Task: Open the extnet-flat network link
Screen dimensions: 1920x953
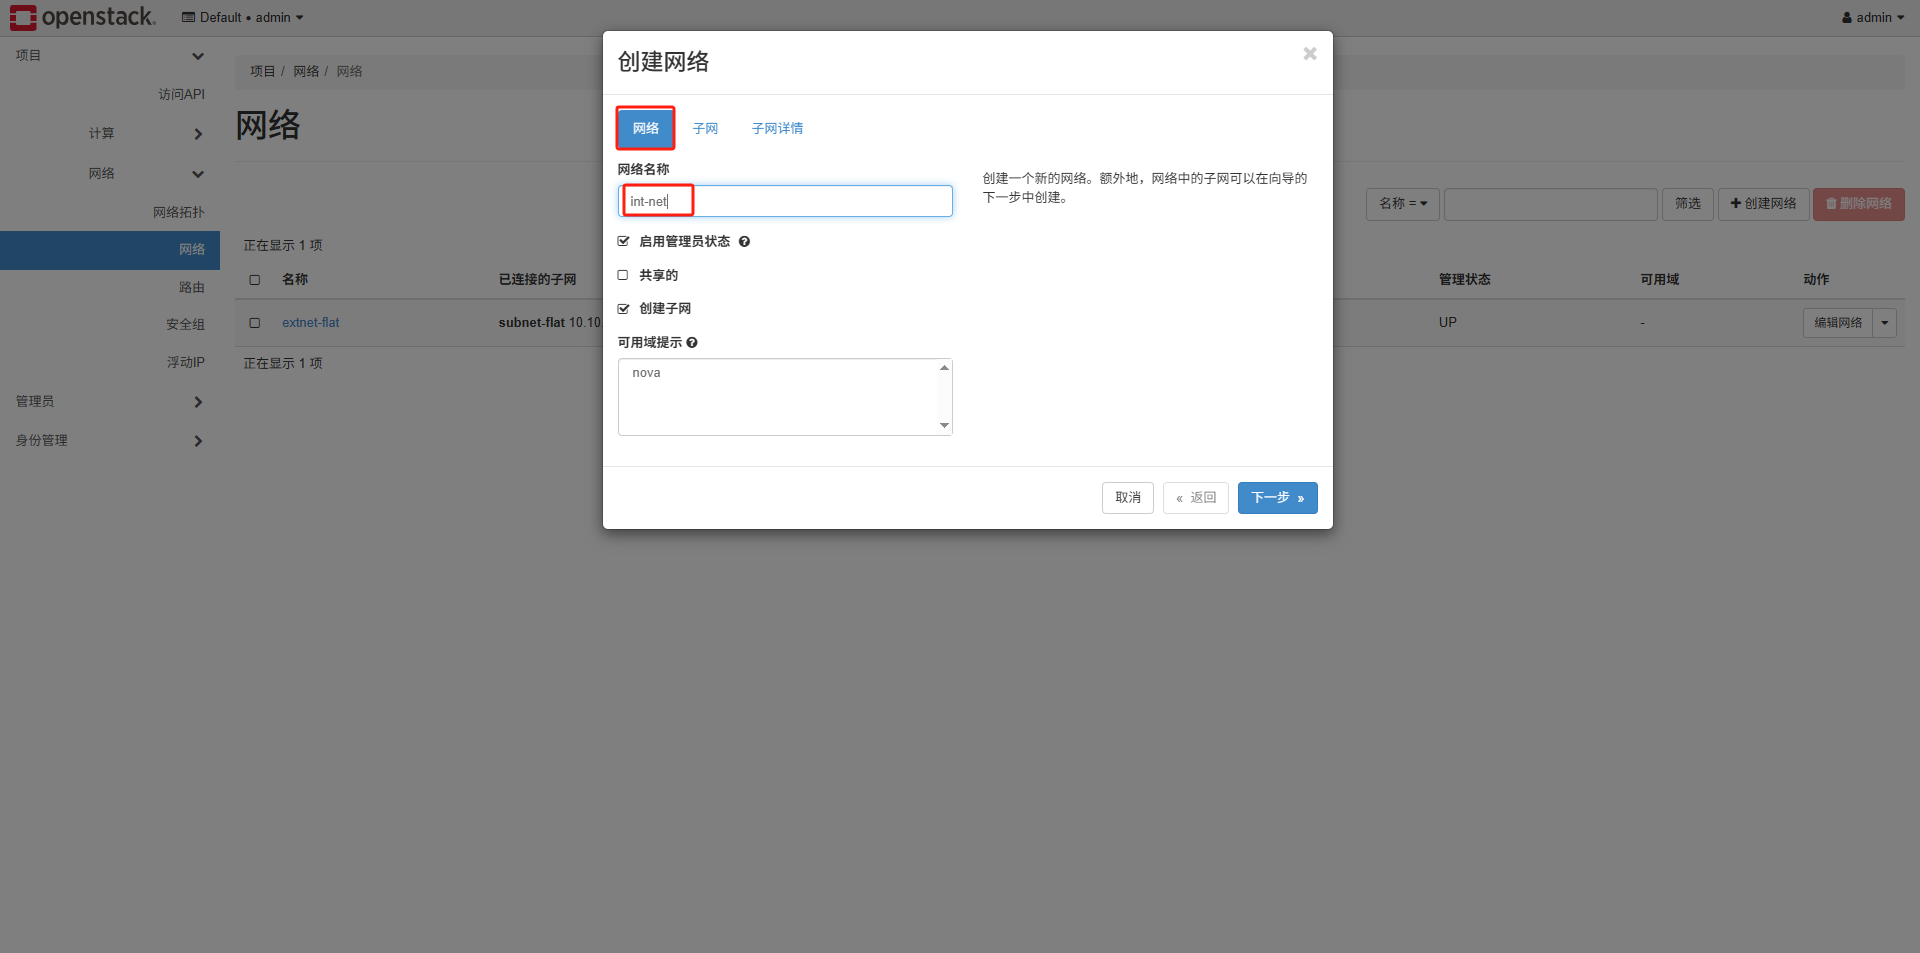Action: pos(310,323)
